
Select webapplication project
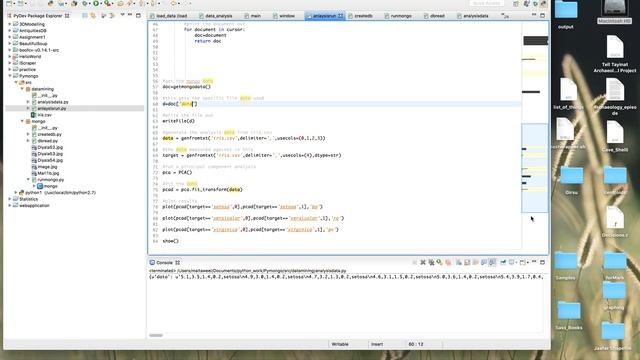coord(34,206)
